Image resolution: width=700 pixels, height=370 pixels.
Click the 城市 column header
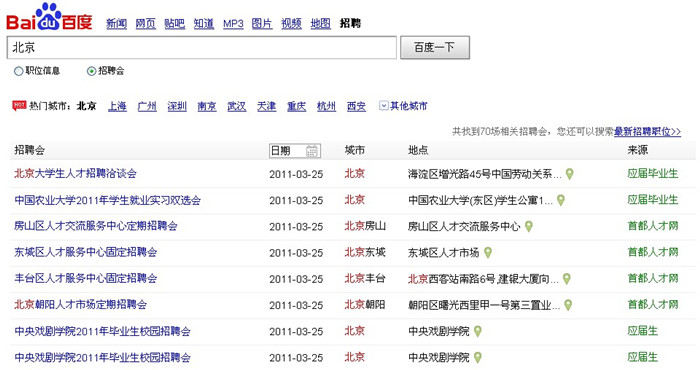point(354,150)
